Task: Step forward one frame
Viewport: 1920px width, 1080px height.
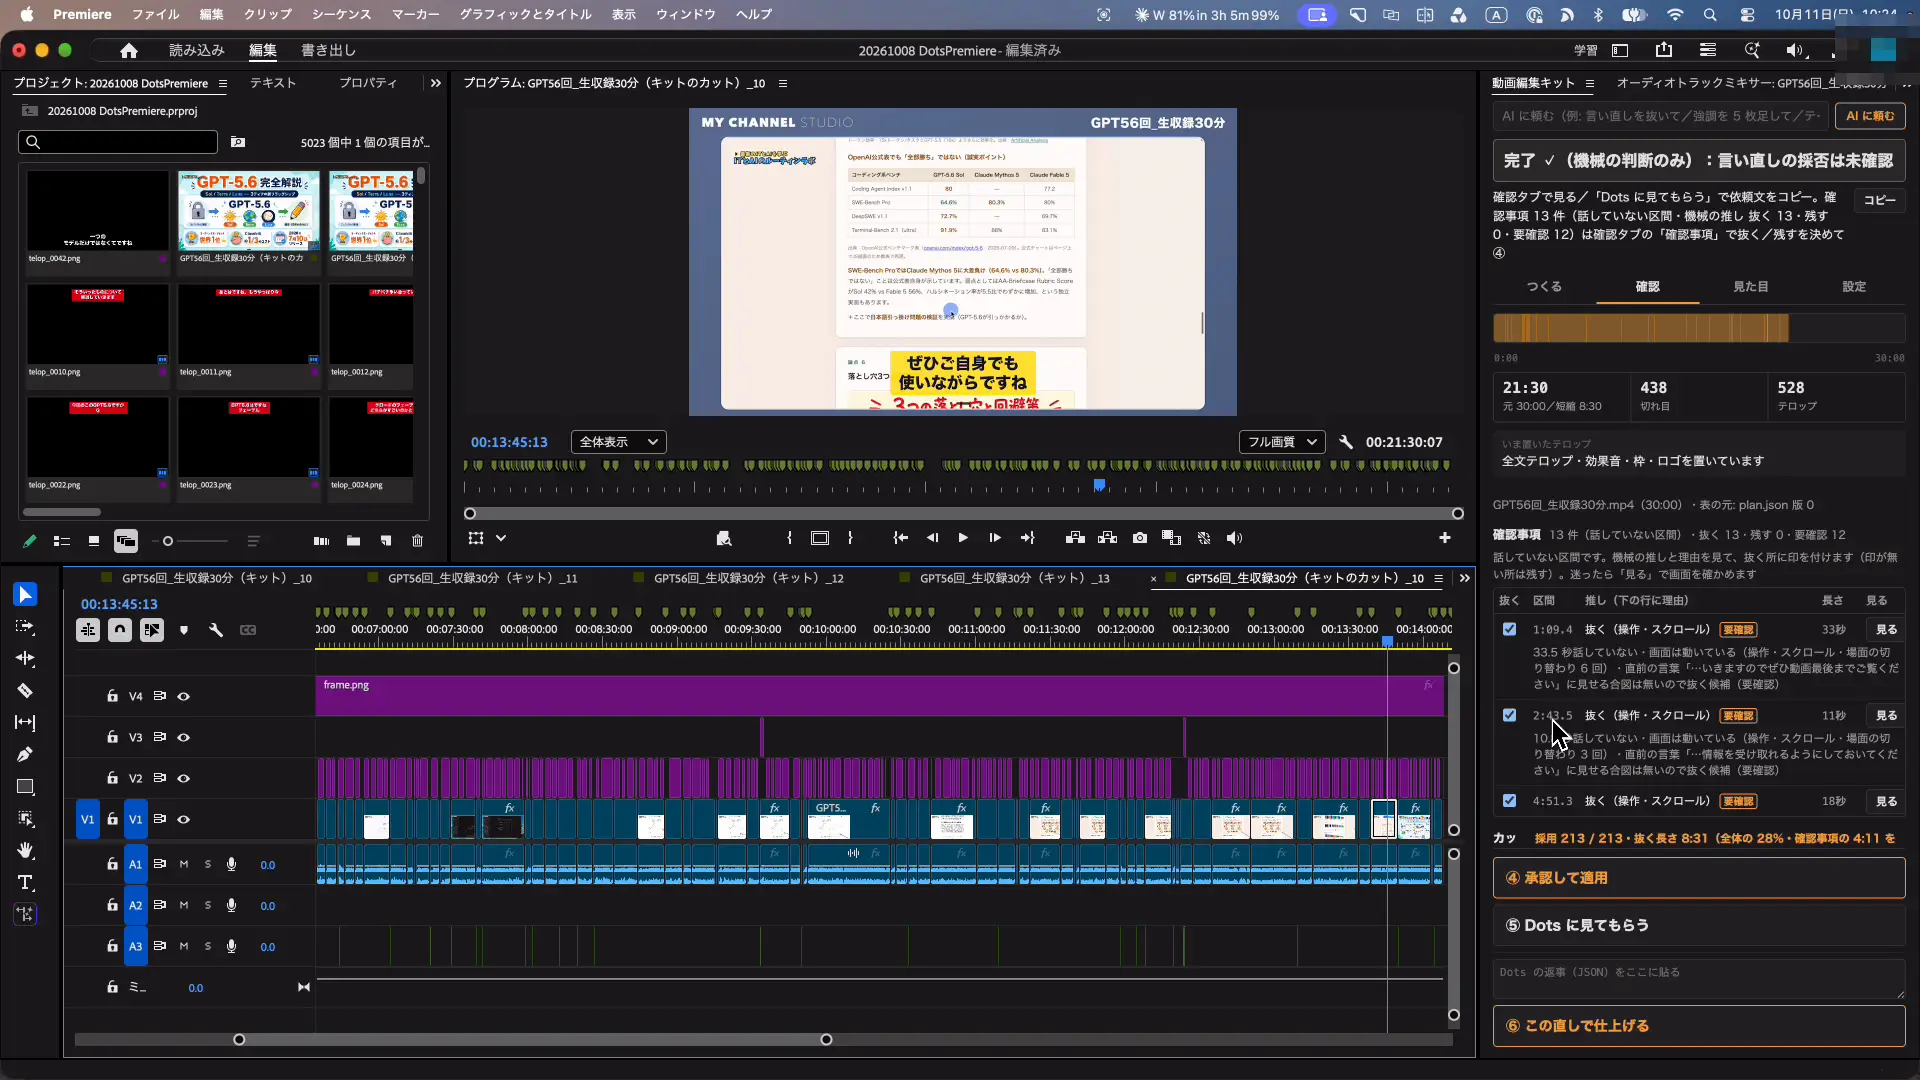Action: click(995, 538)
